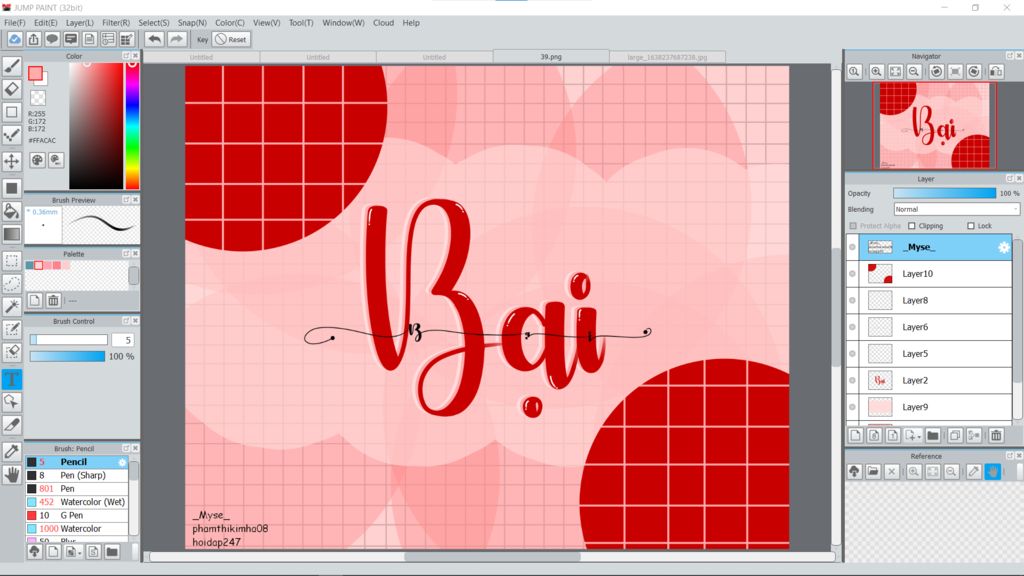Hide Layer8 visibility dot

852,300
